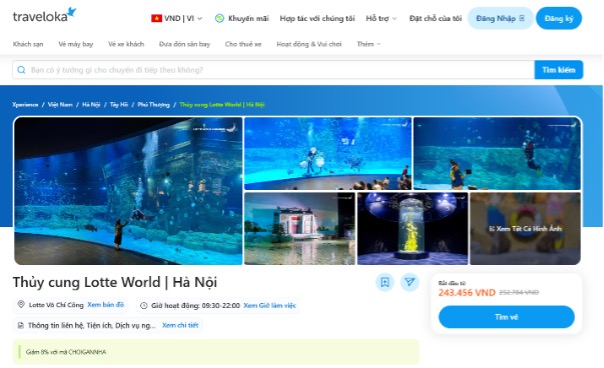This screenshot has height=368, width=604.
Task: Click Lotte Võ Chí Công address text
Action: pos(56,305)
